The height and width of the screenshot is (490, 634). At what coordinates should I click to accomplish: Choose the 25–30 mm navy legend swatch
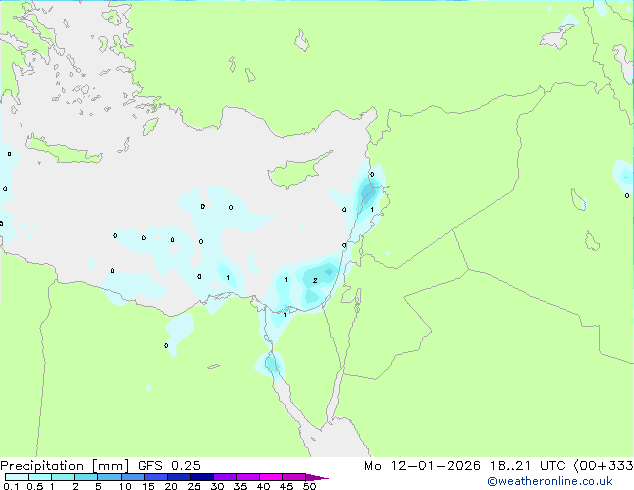point(201,477)
